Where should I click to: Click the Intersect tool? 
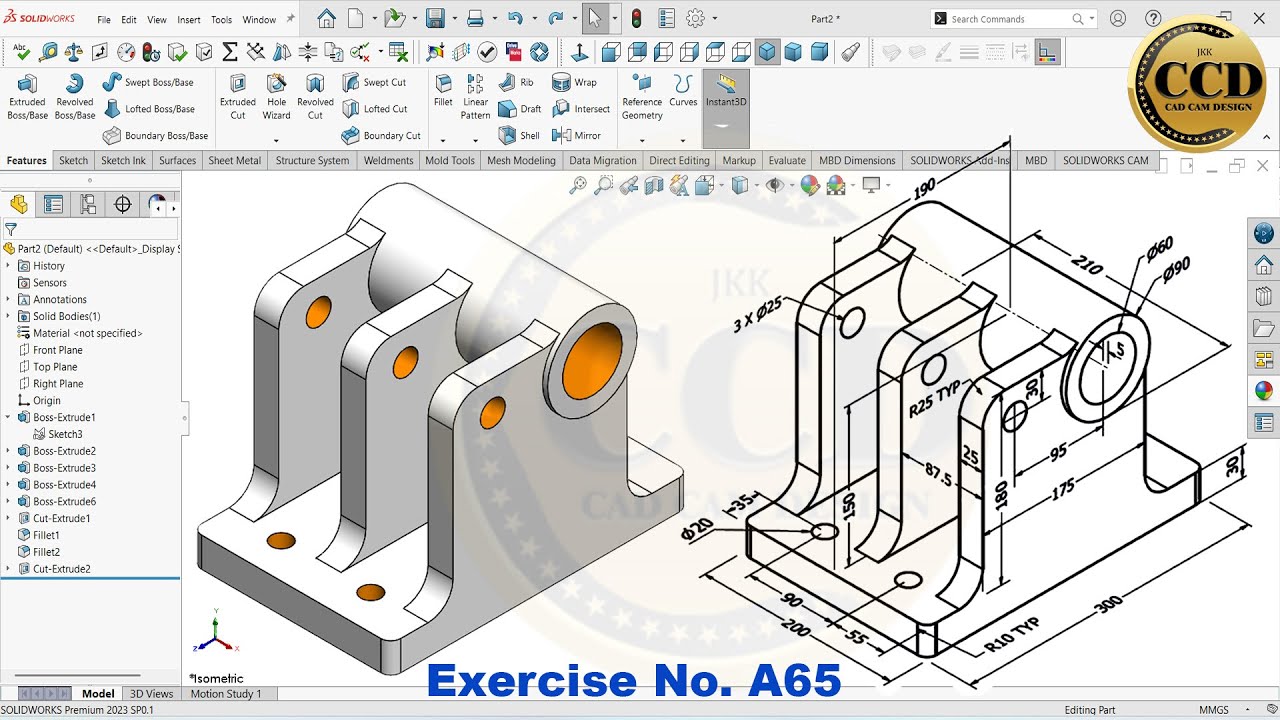pyautogui.click(x=581, y=109)
